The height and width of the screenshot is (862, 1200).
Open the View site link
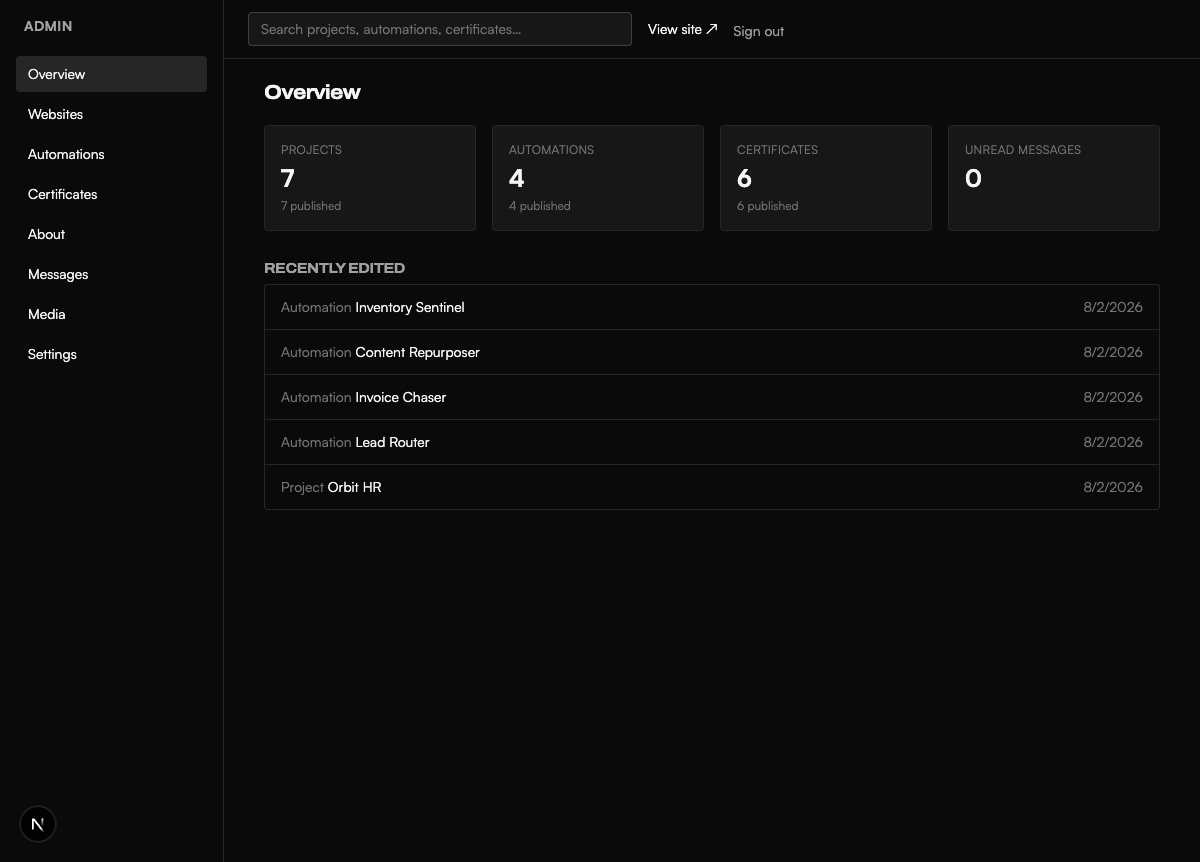click(682, 29)
